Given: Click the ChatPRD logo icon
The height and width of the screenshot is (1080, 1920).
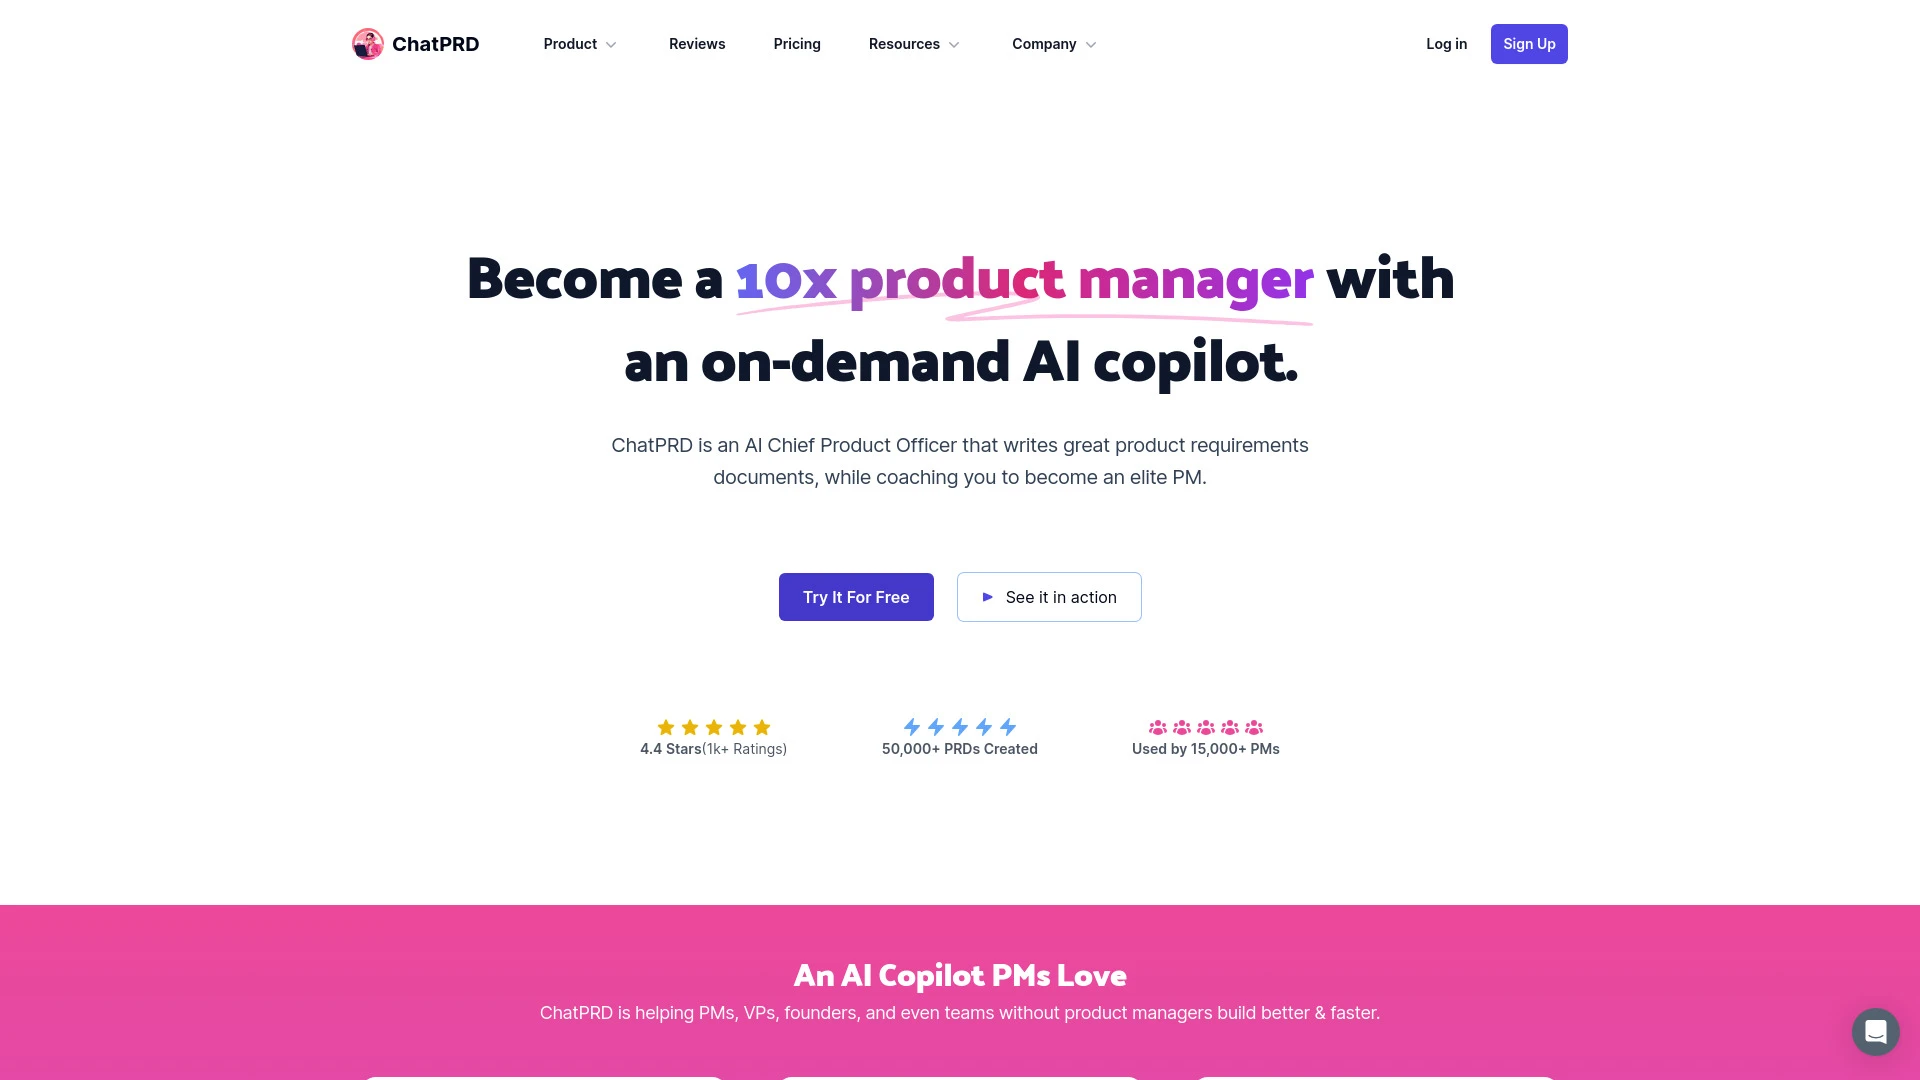Looking at the screenshot, I should pyautogui.click(x=368, y=44).
